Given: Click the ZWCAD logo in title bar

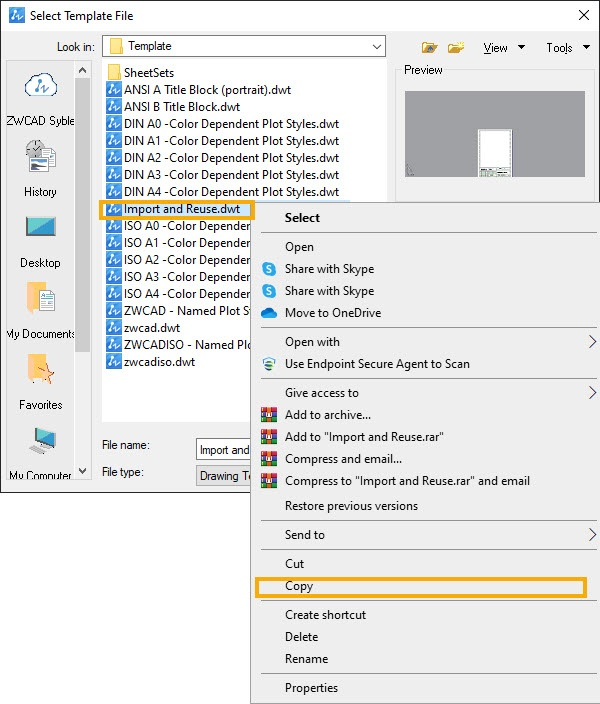Looking at the screenshot, I should tap(17, 15).
